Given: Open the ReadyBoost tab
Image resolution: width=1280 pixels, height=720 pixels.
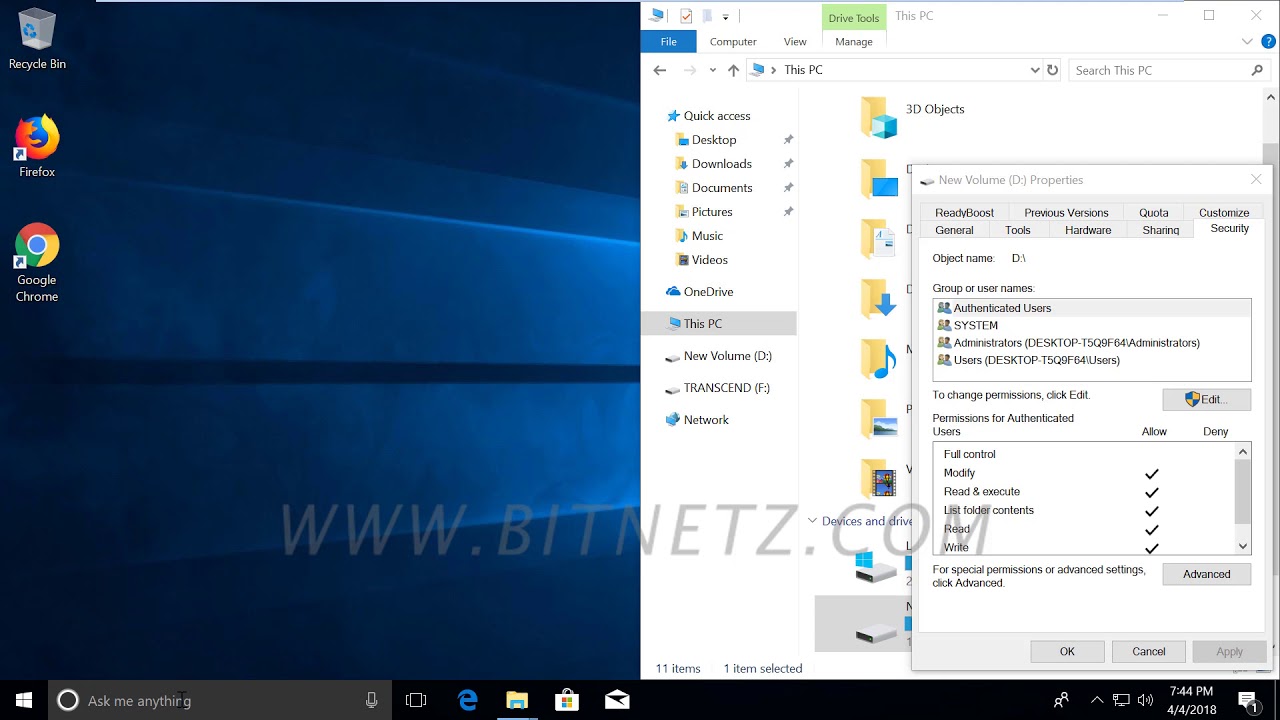Looking at the screenshot, I should (965, 212).
